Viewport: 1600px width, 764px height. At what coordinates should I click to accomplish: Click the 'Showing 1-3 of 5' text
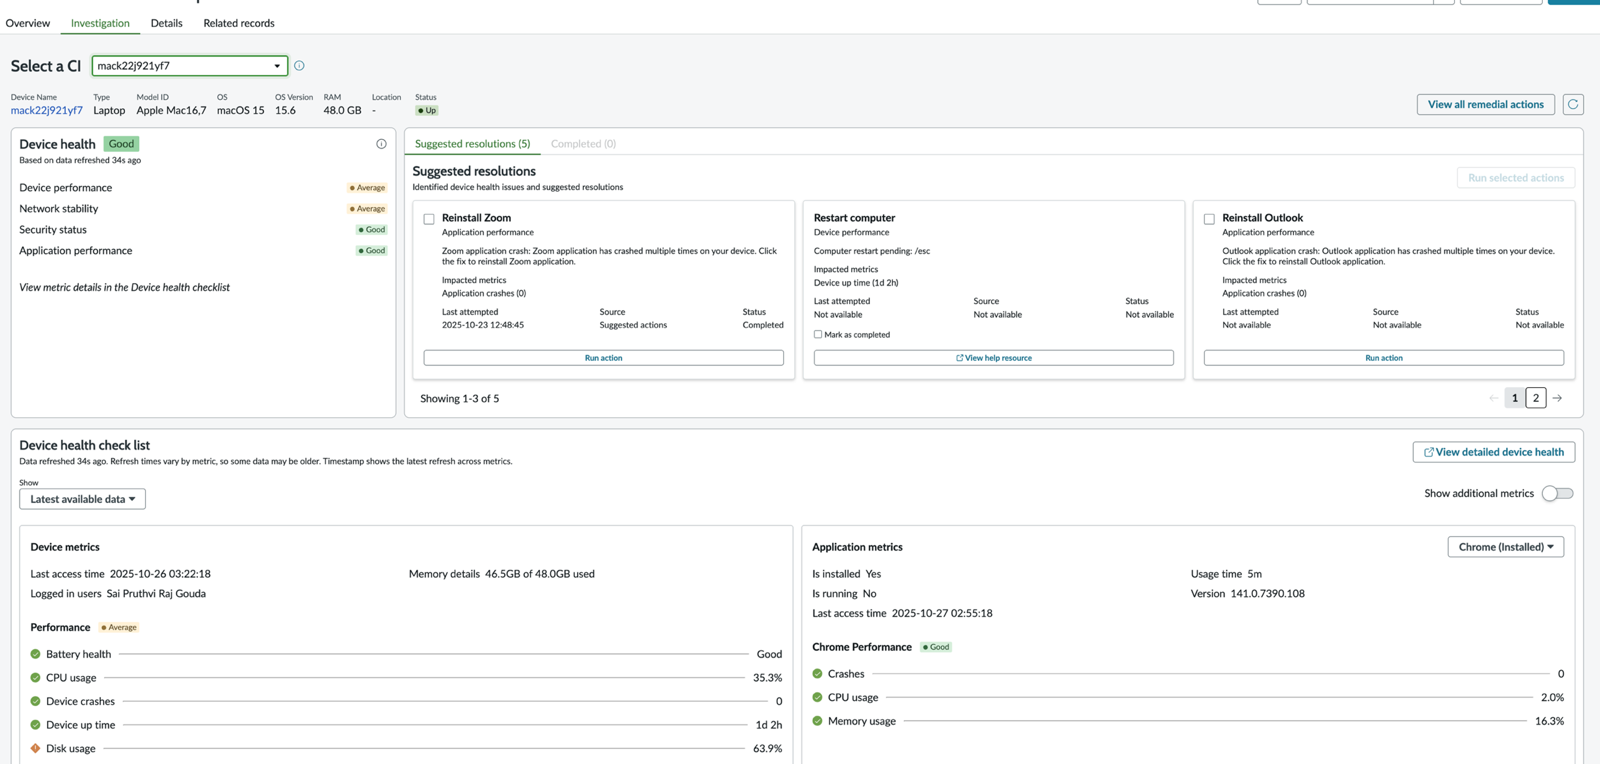click(x=459, y=398)
